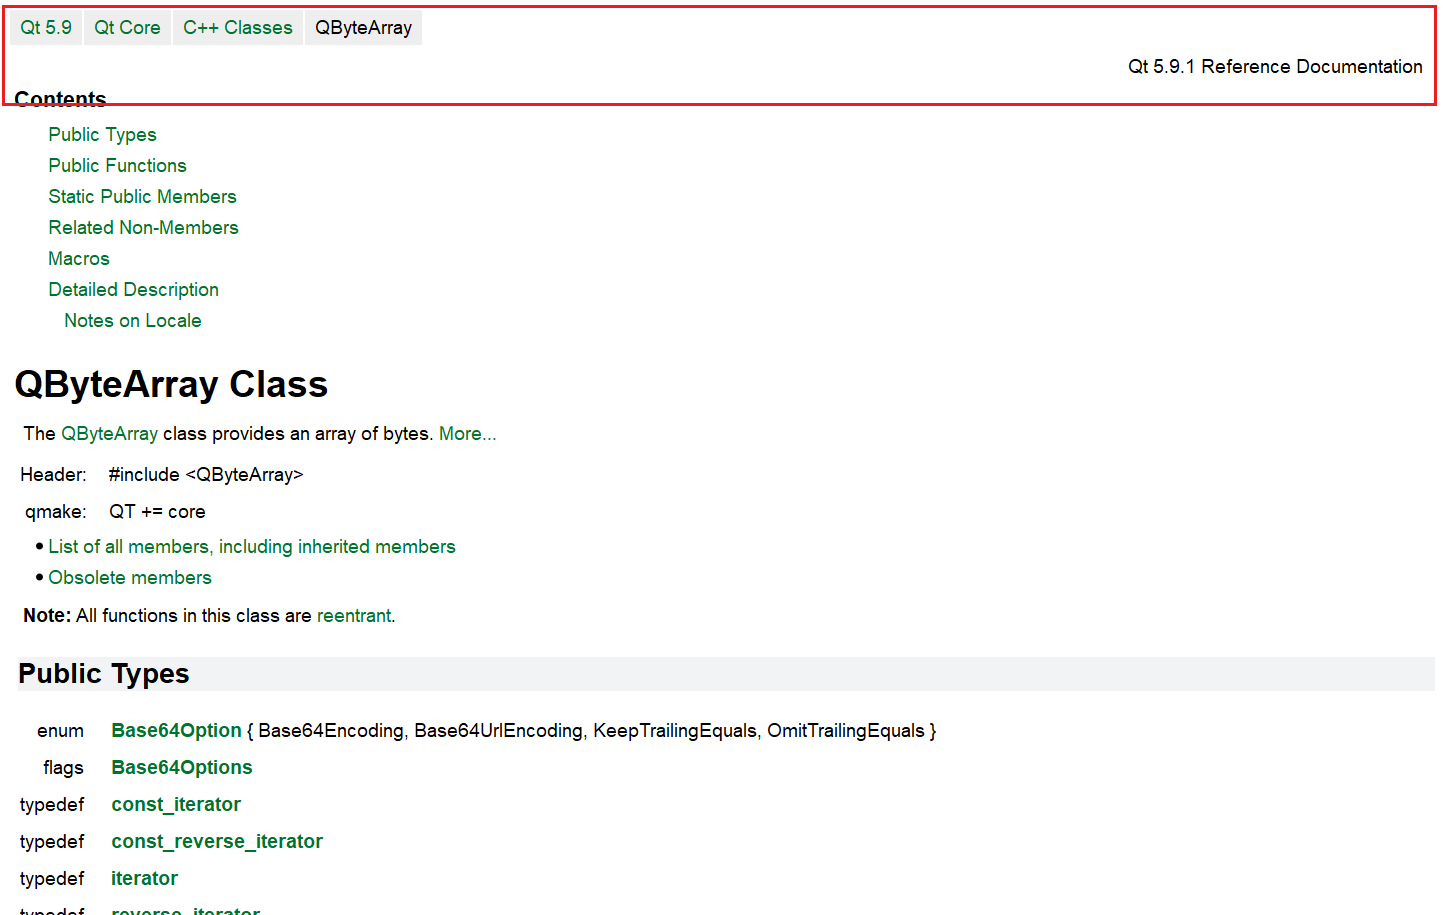Open the Qt Core breadcrumb link
Screen dimensions: 1443x915
(x=127, y=28)
